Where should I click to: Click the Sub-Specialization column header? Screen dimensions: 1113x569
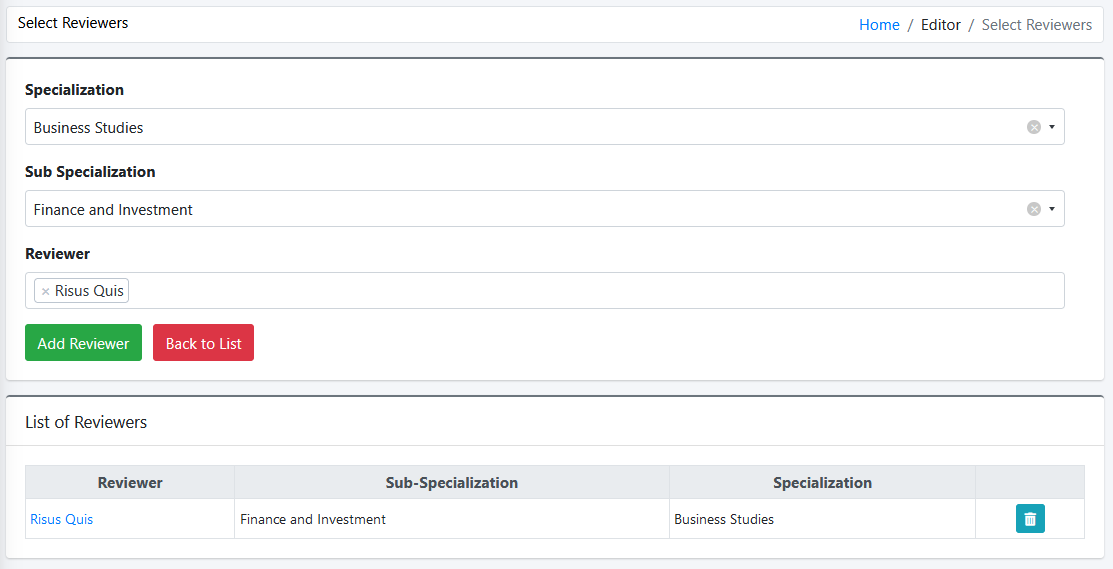pyautogui.click(x=451, y=482)
